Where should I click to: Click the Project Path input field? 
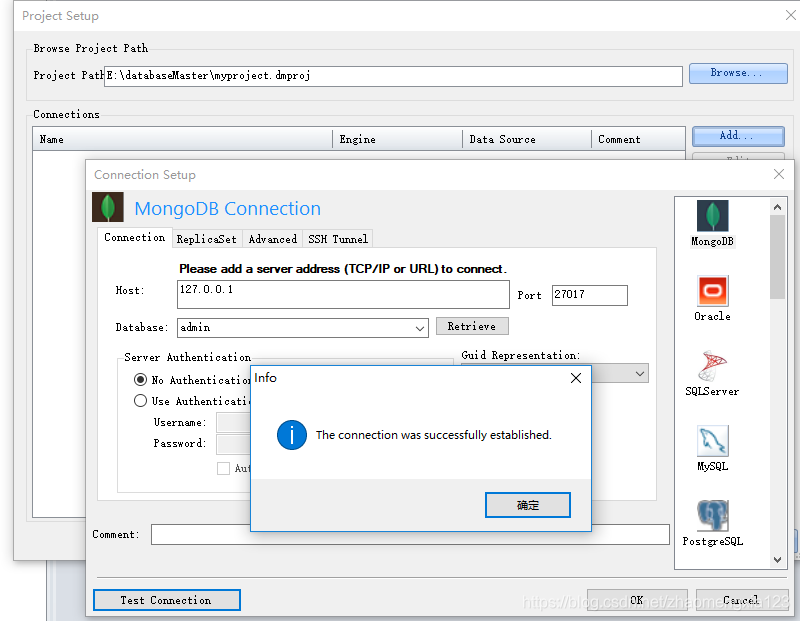pyautogui.click(x=393, y=76)
